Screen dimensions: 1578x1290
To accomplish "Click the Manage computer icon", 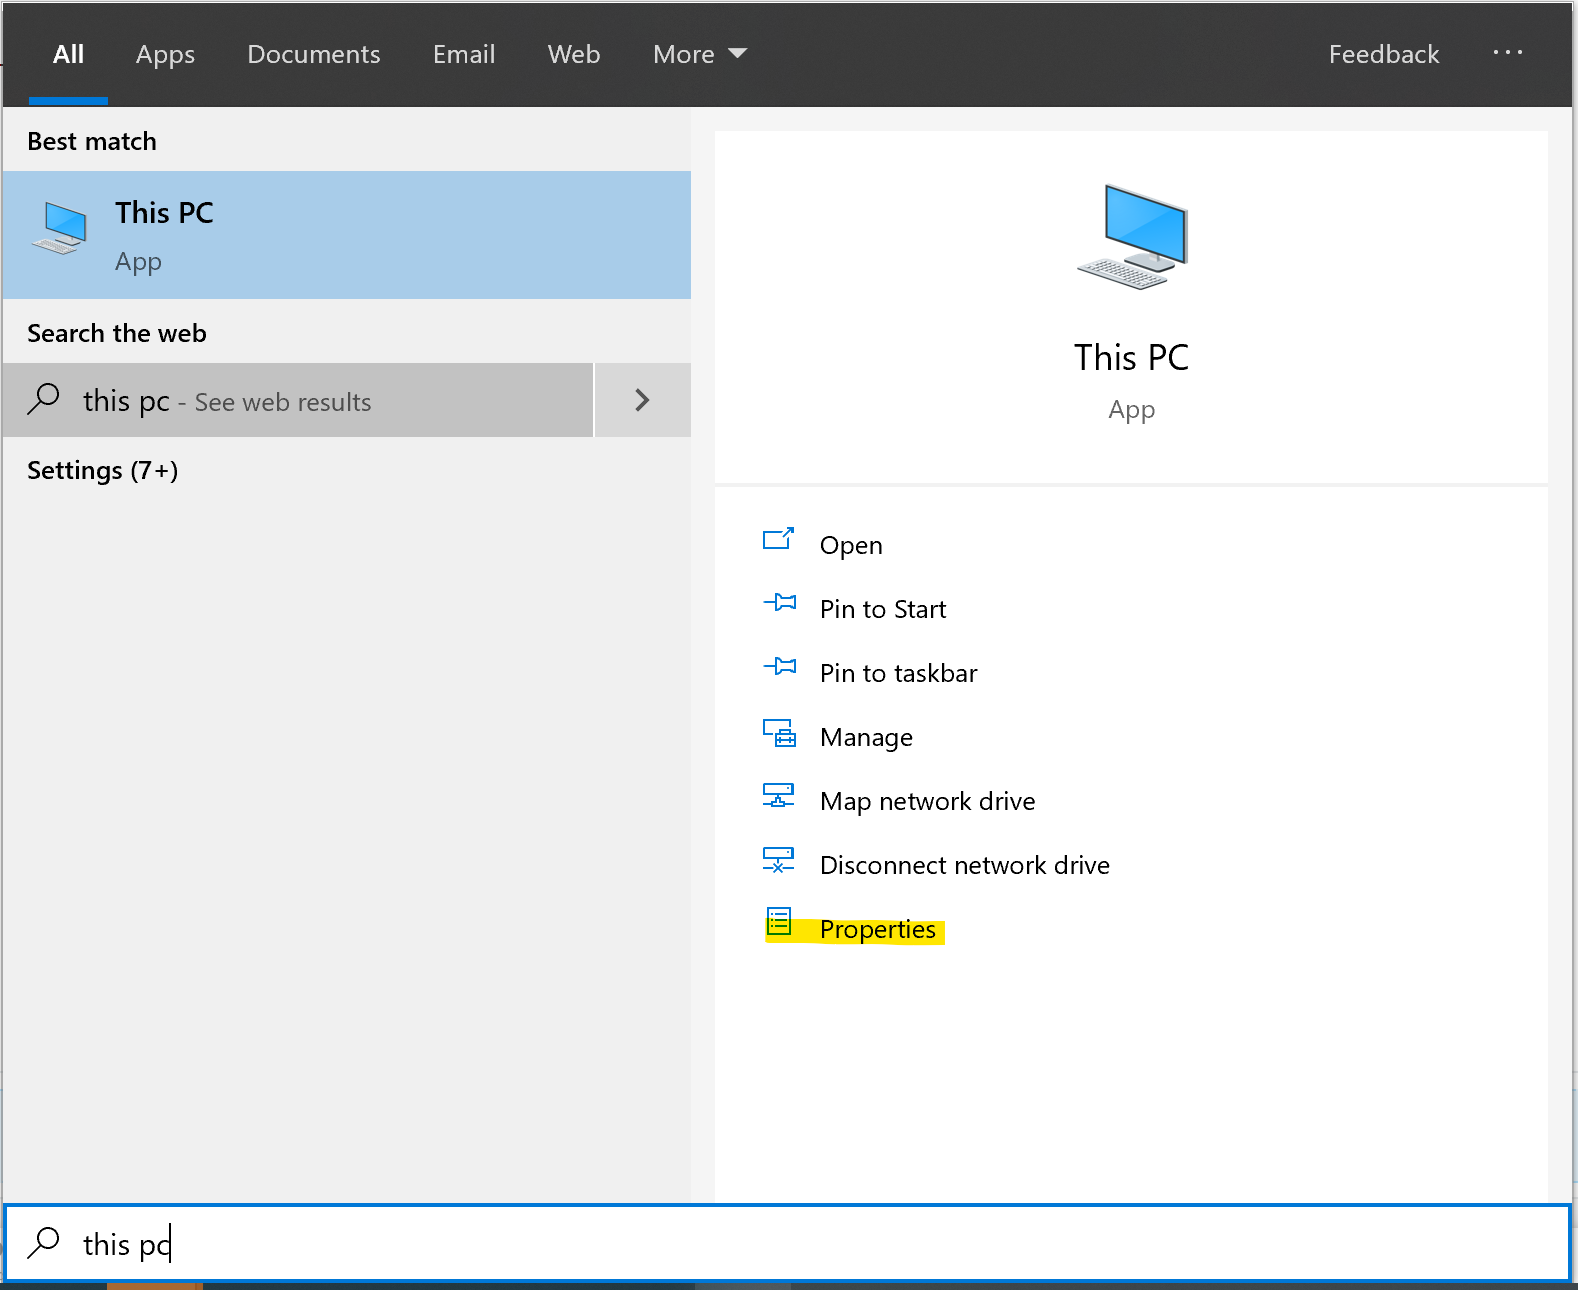I will pyautogui.click(x=779, y=733).
